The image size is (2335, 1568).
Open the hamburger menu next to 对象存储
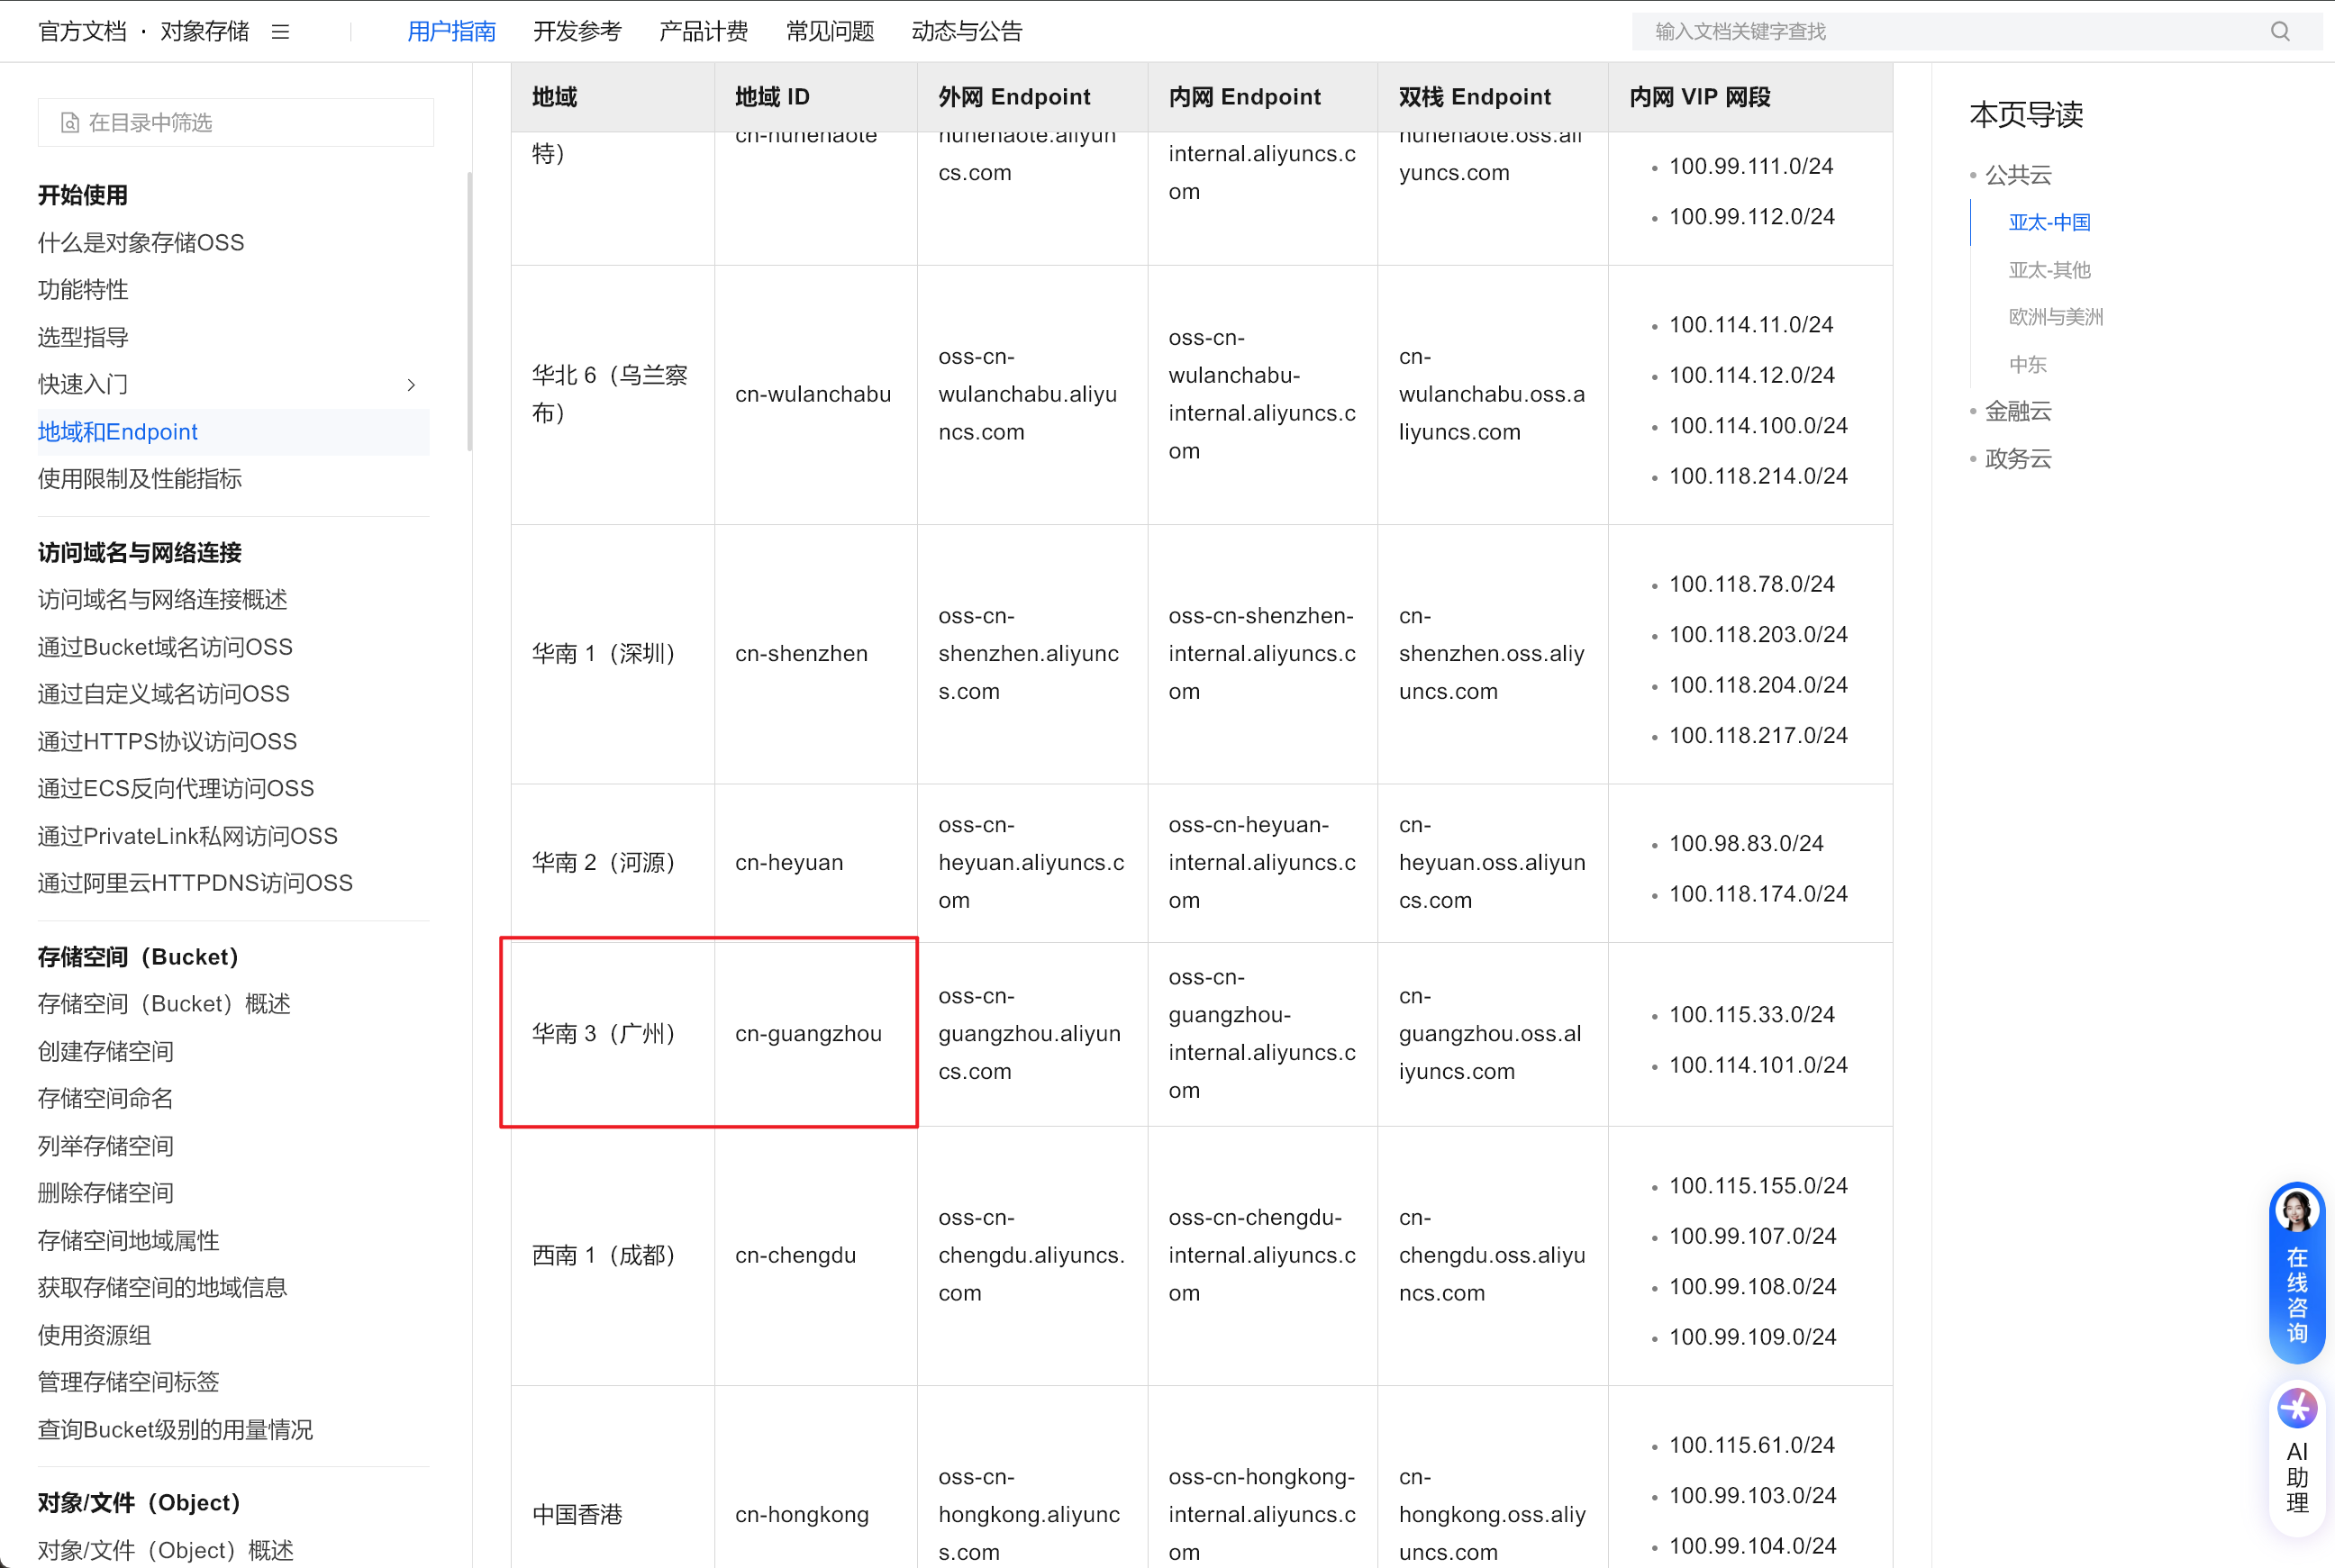click(x=280, y=32)
